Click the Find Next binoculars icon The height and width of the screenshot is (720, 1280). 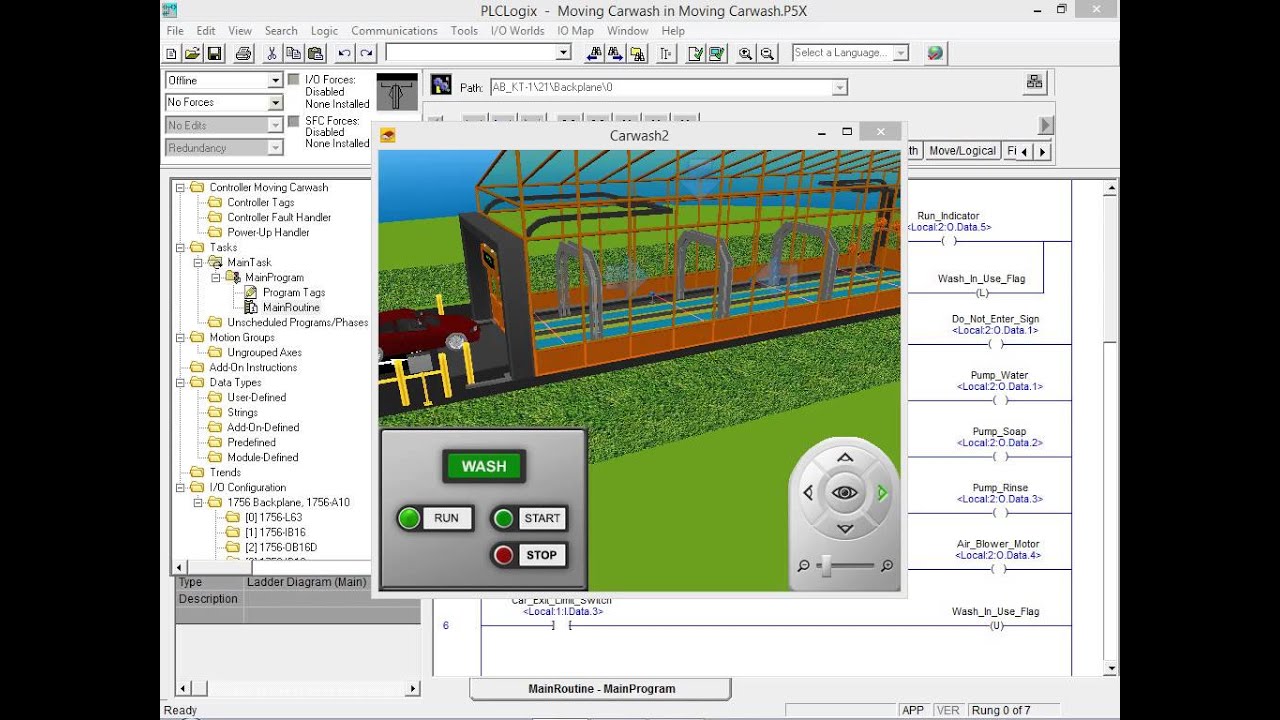click(x=616, y=53)
